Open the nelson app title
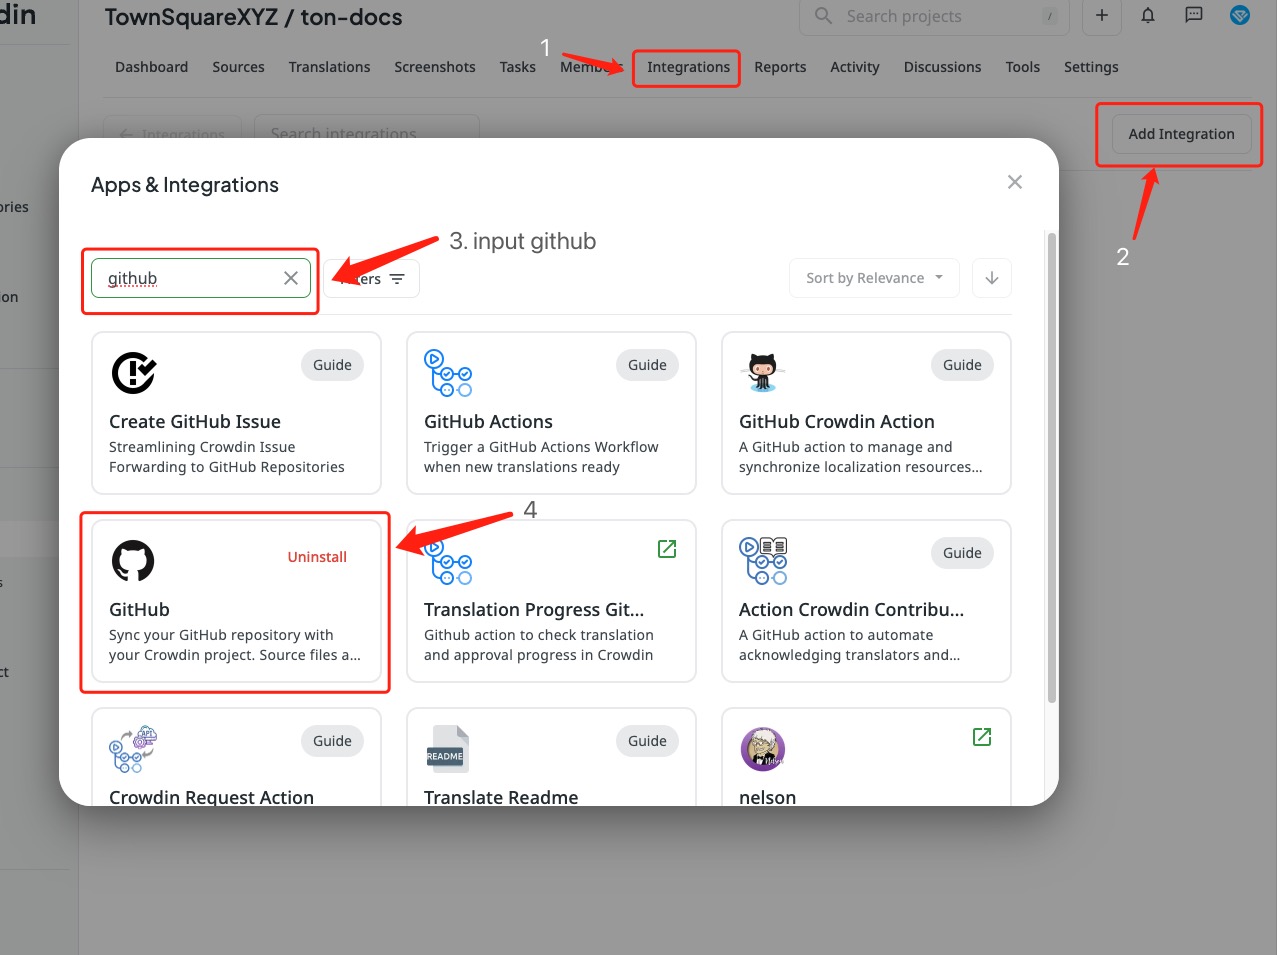The width and height of the screenshot is (1277, 955). click(x=767, y=796)
